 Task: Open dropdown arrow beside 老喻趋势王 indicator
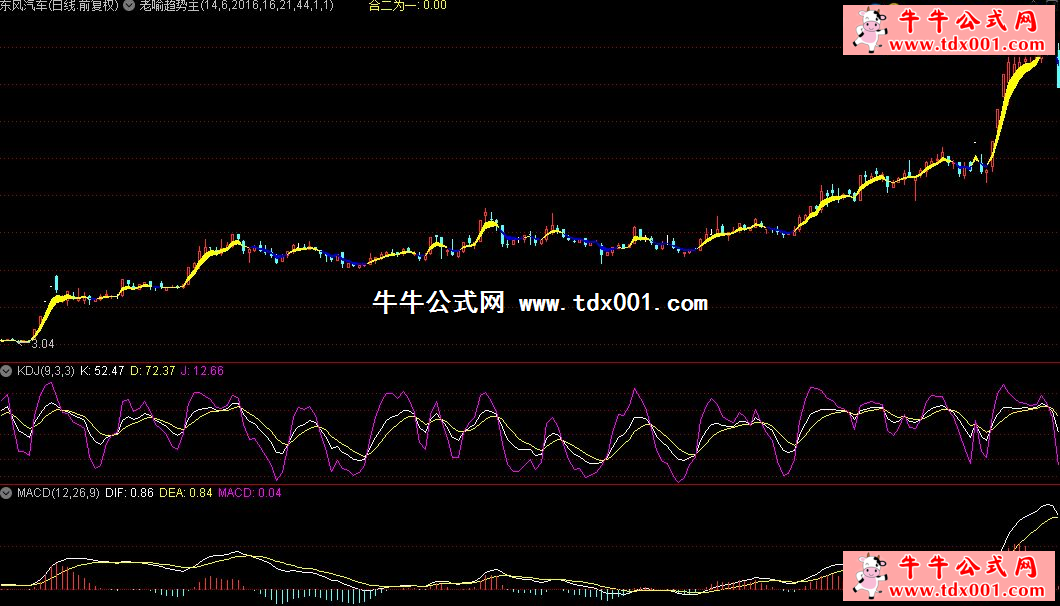click(130, 6)
